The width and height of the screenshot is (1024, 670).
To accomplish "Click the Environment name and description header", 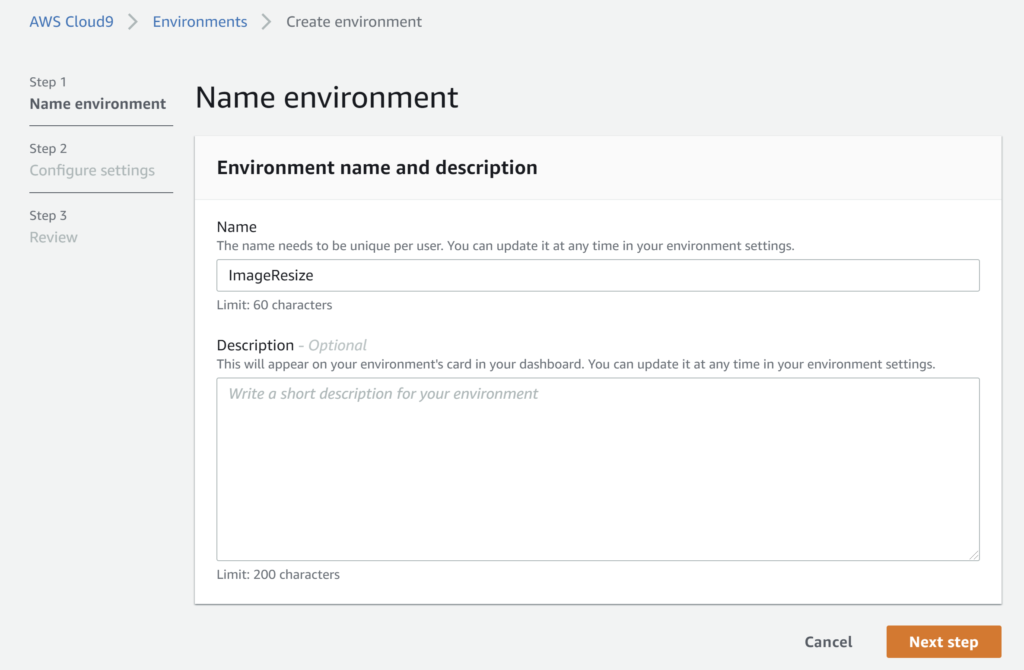I will [x=377, y=168].
